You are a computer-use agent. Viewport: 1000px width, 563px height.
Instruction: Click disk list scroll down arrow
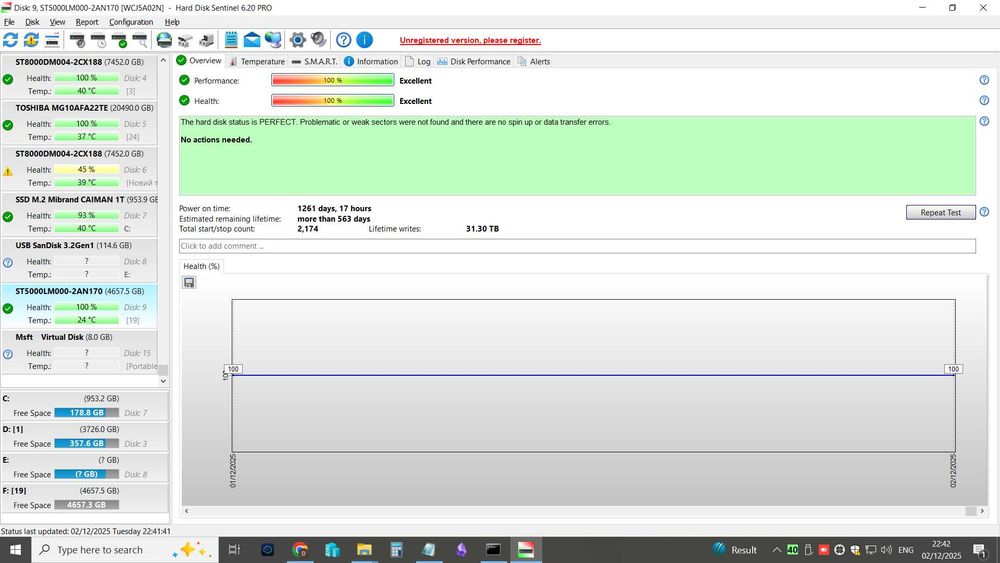coord(163,381)
